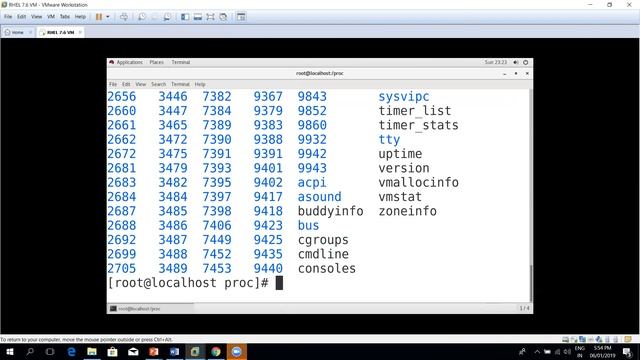This screenshot has width=640, height=360.
Task: Click the workspace switcher showing 1/4
Action: pyautogui.click(x=524, y=308)
